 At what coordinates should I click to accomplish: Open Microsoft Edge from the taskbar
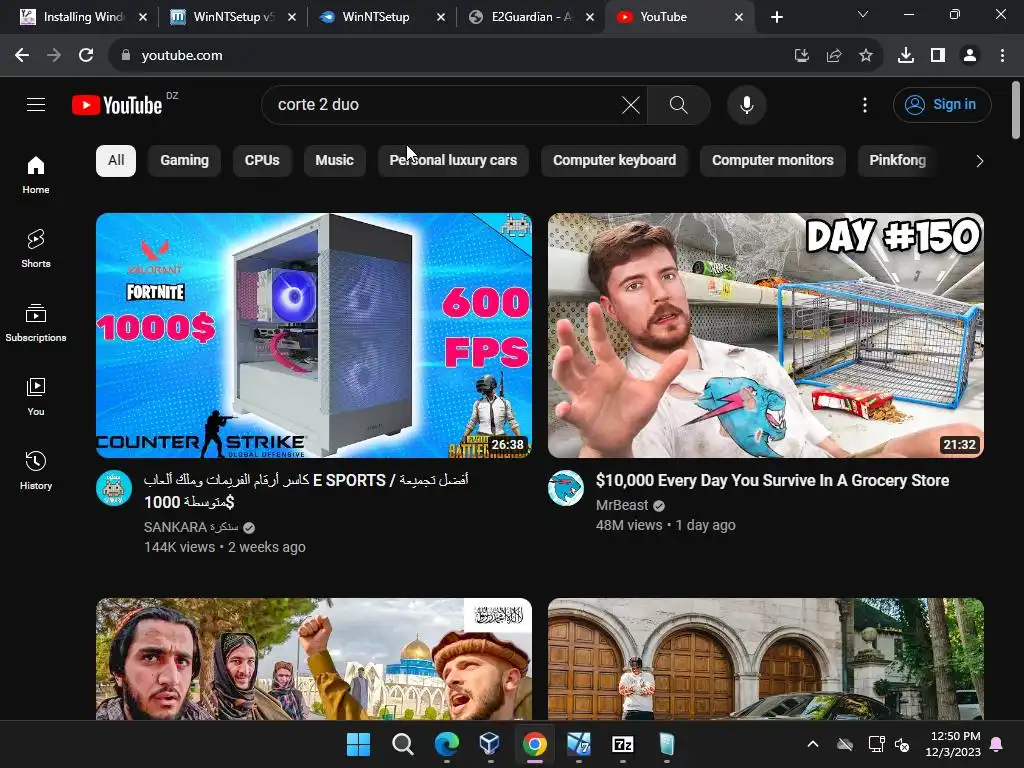447,744
